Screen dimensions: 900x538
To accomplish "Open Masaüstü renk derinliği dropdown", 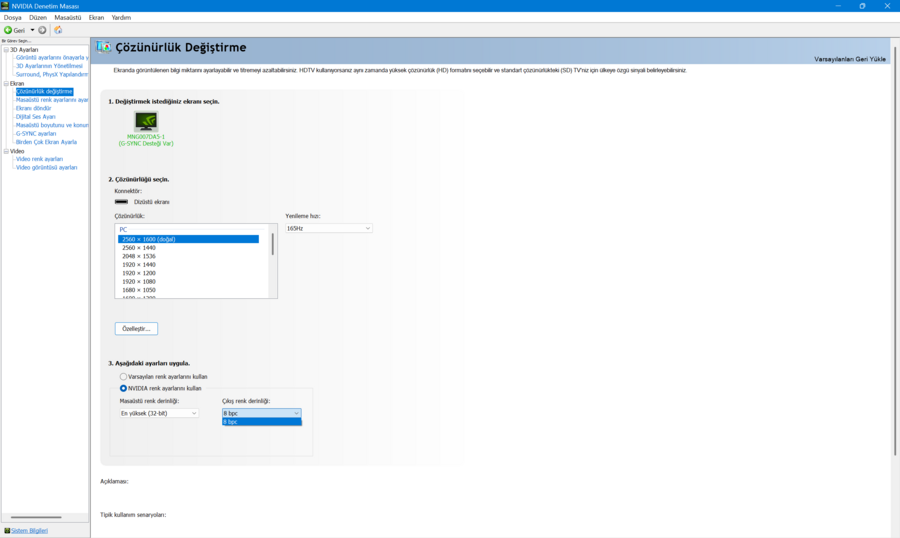I will click(x=159, y=413).
